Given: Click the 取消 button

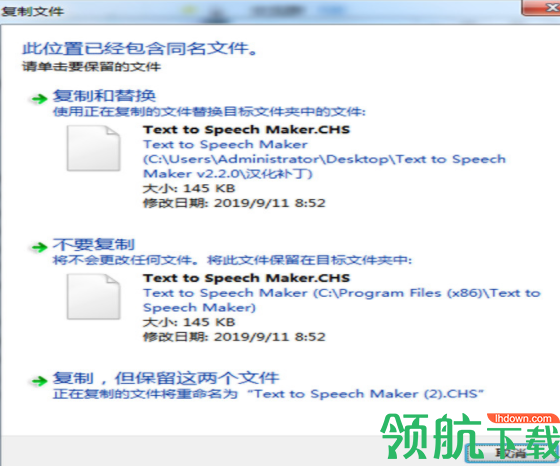Looking at the screenshot, I should [x=511, y=453].
